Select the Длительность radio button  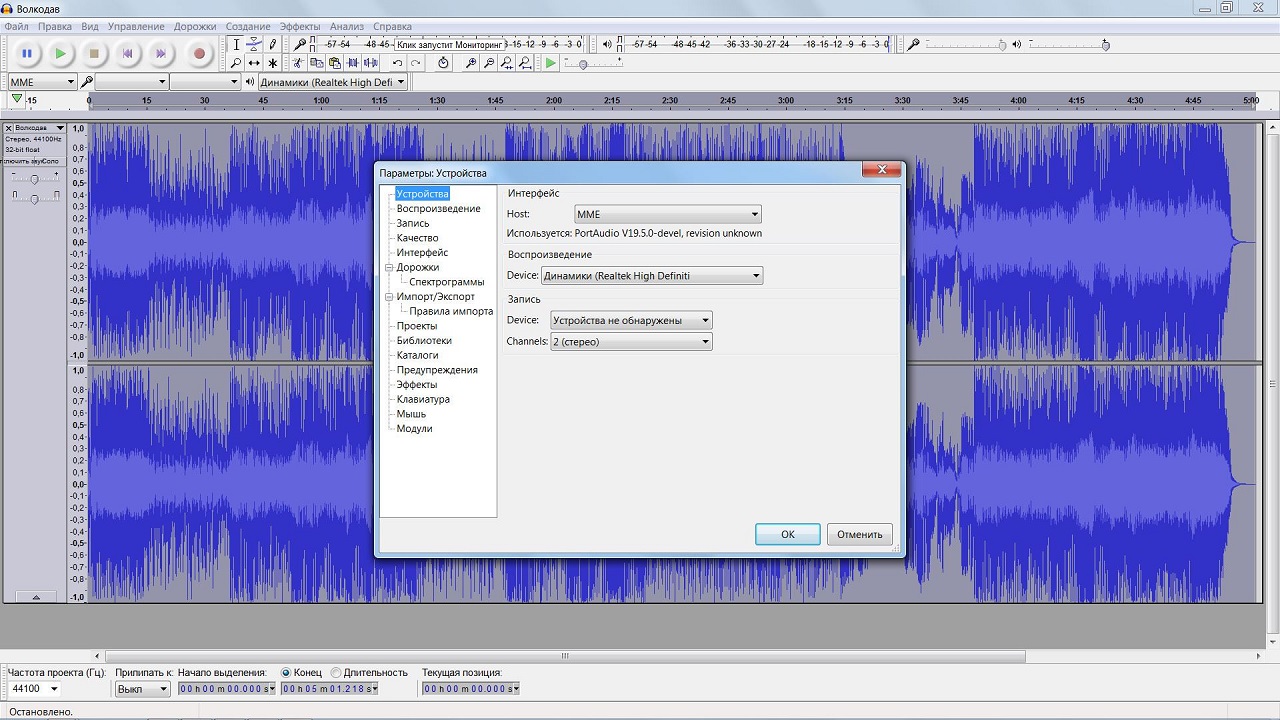(x=336, y=673)
